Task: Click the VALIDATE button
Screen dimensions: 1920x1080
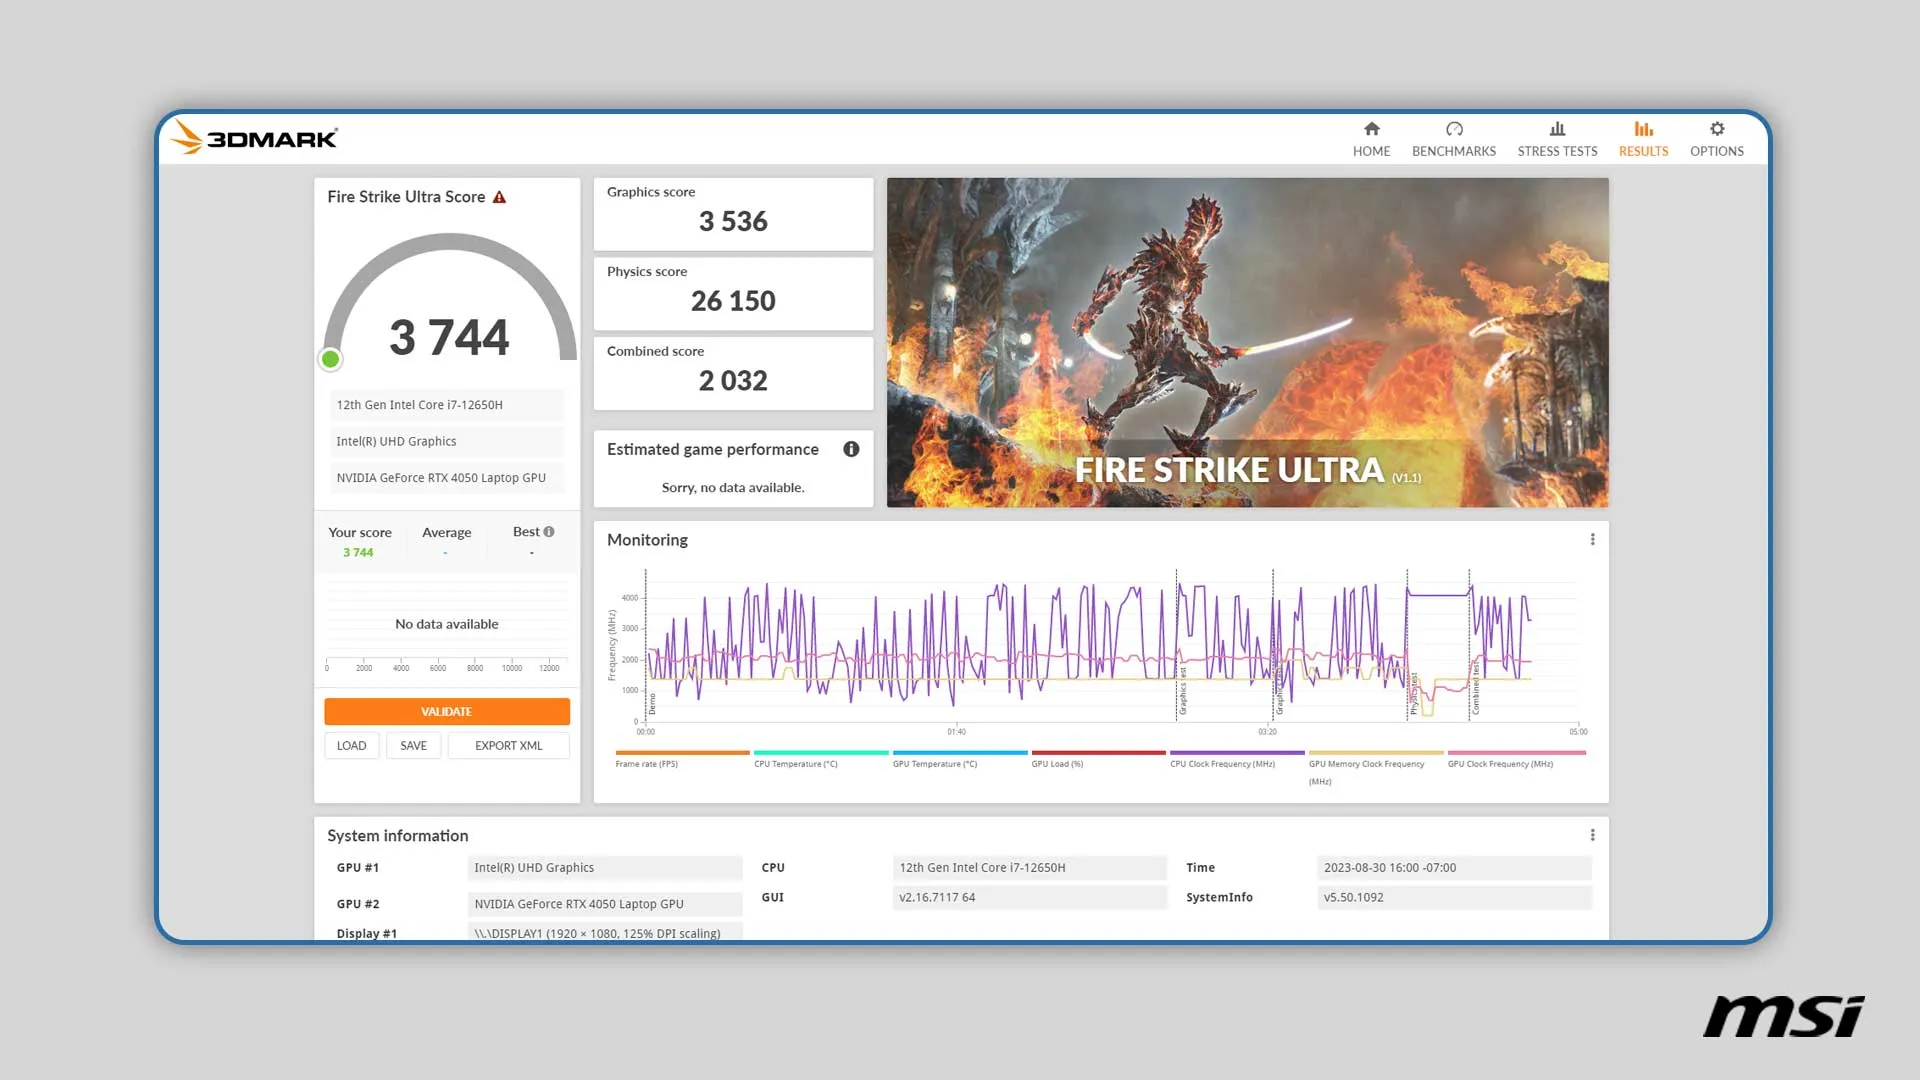Action: (447, 712)
